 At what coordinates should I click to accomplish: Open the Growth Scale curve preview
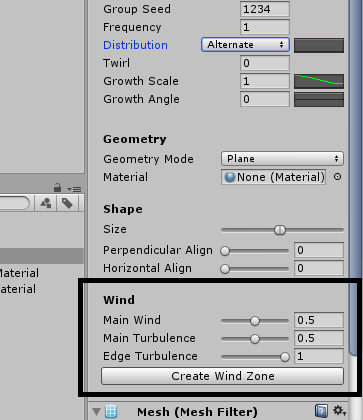tap(319, 81)
